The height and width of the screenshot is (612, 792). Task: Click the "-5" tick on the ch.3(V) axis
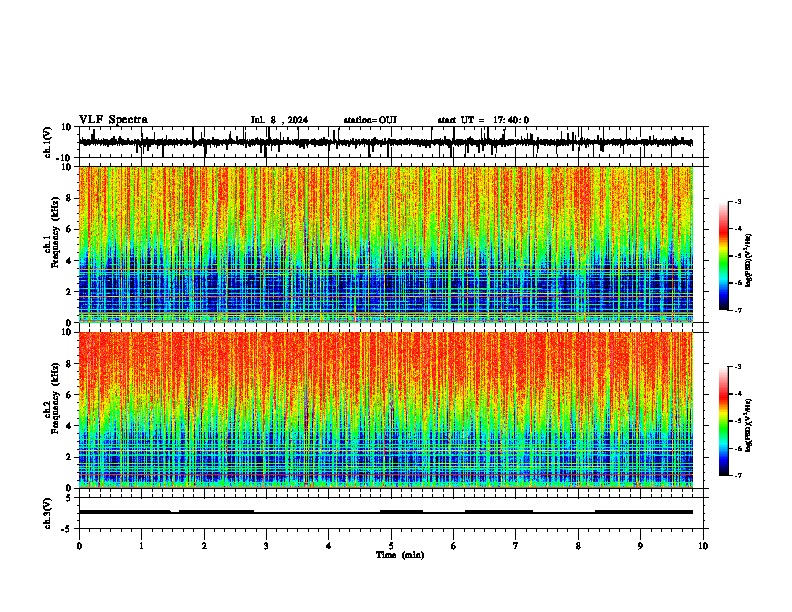[66, 529]
